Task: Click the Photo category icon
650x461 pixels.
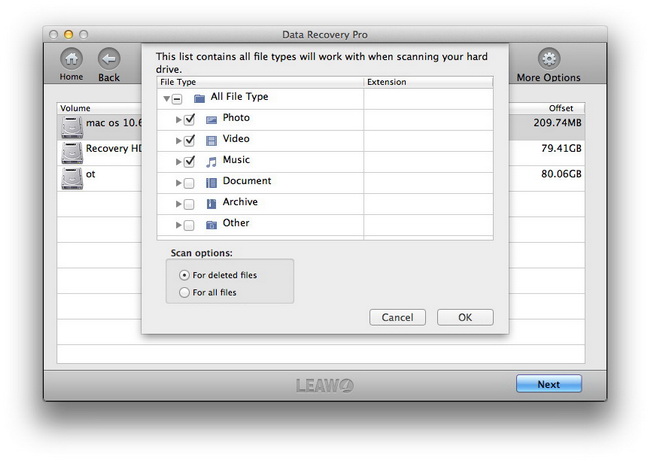Action: click(211, 120)
